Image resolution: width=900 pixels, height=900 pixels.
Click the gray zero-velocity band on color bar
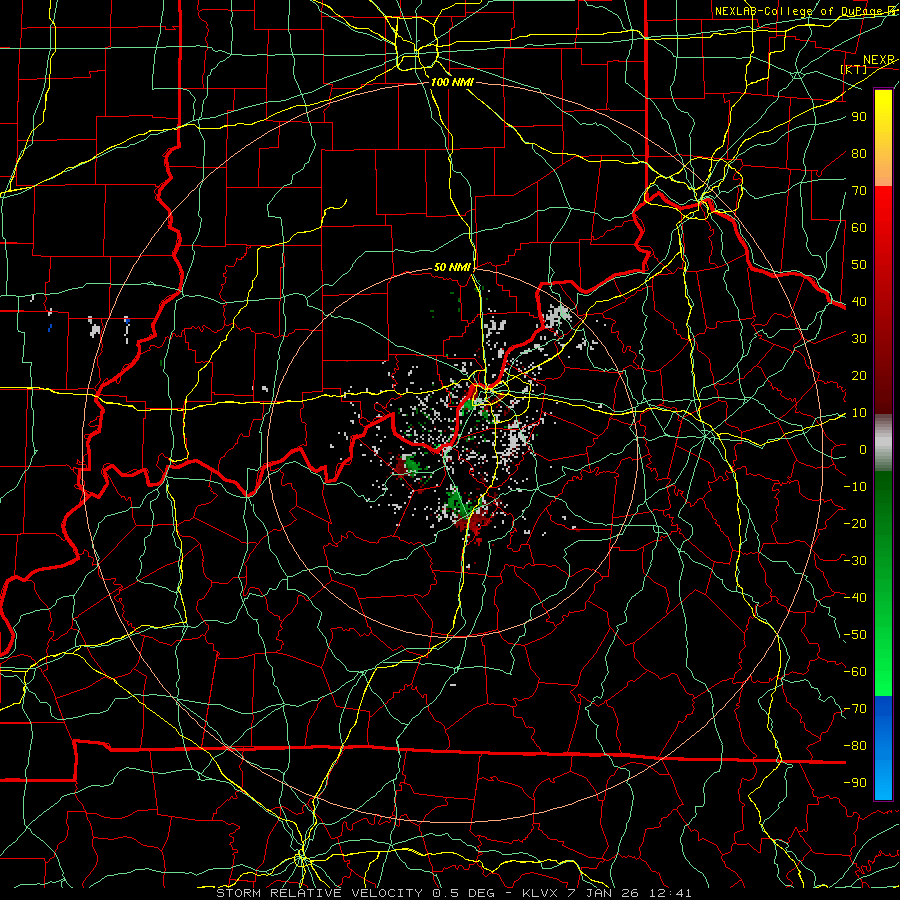(883, 442)
